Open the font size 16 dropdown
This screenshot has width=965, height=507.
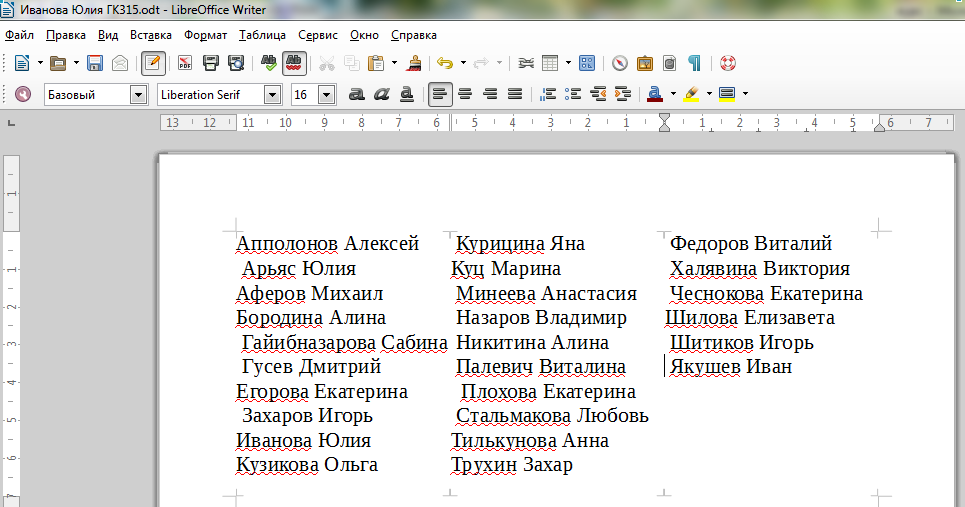[x=327, y=95]
